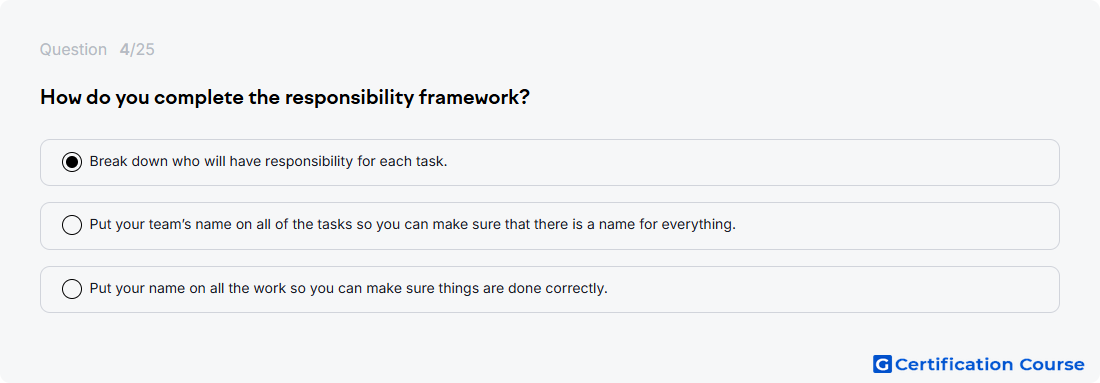Click the answer text "Put your name on all the work…"
1100x383 pixels.
349,288
